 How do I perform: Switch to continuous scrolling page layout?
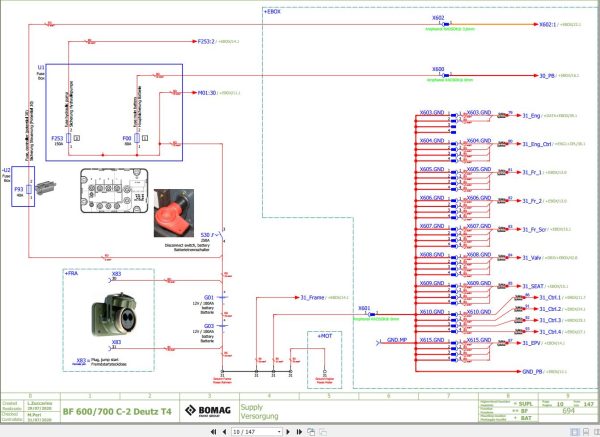(x=586, y=432)
